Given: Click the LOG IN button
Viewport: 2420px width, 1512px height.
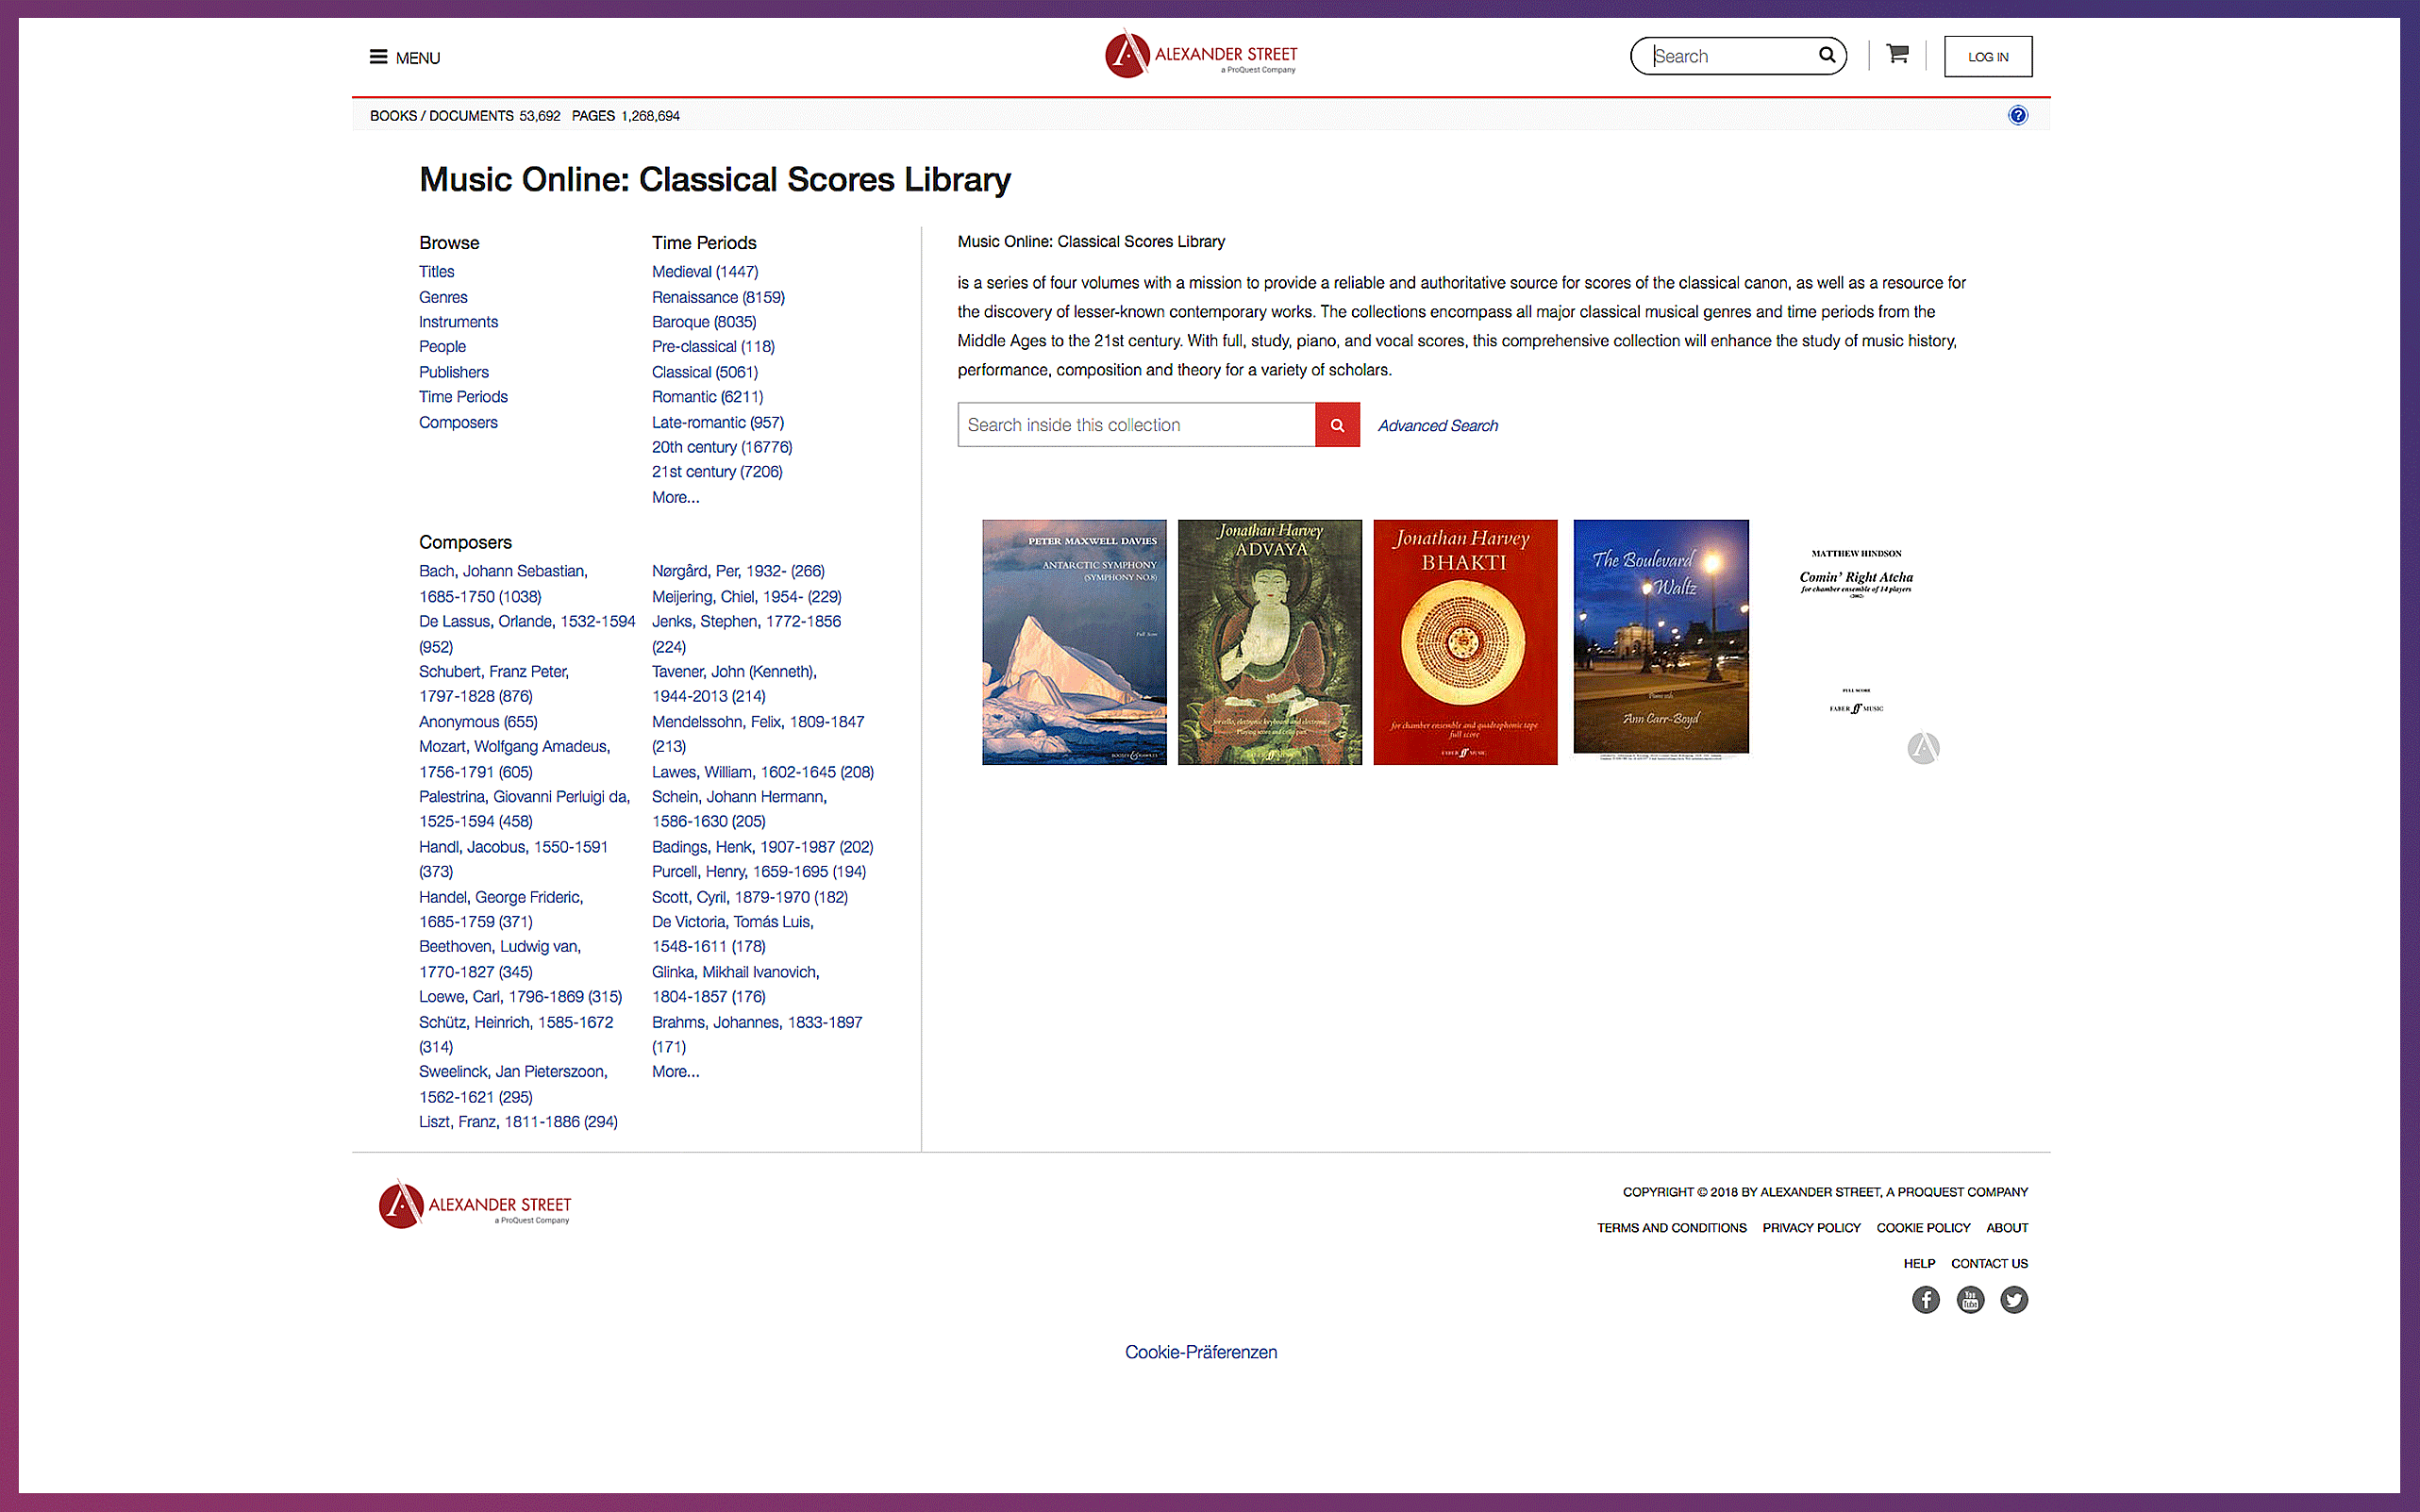Looking at the screenshot, I should (x=1987, y=56).
